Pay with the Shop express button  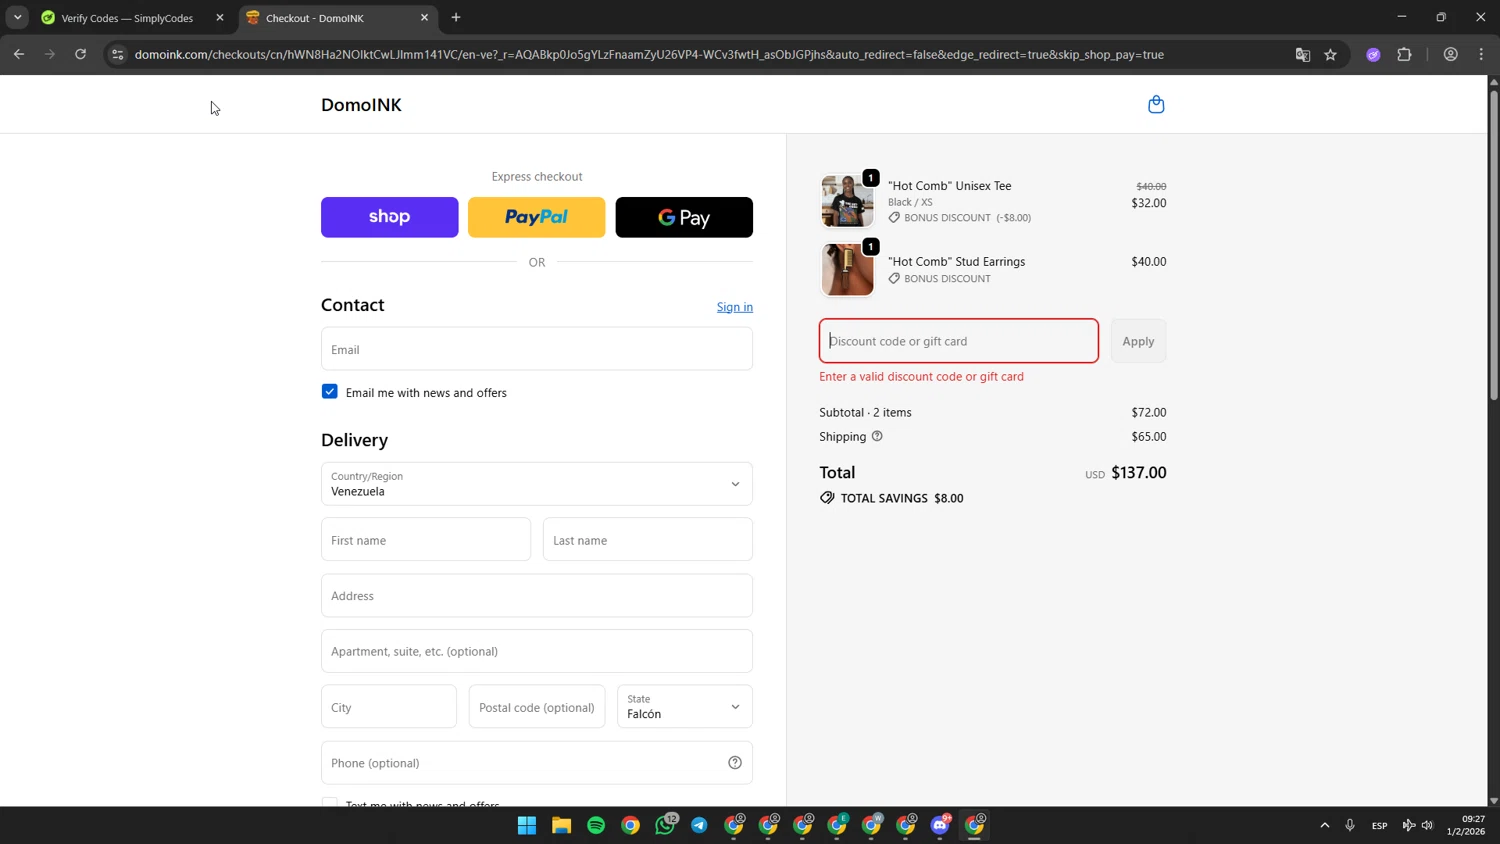click(x=390, y=217)
